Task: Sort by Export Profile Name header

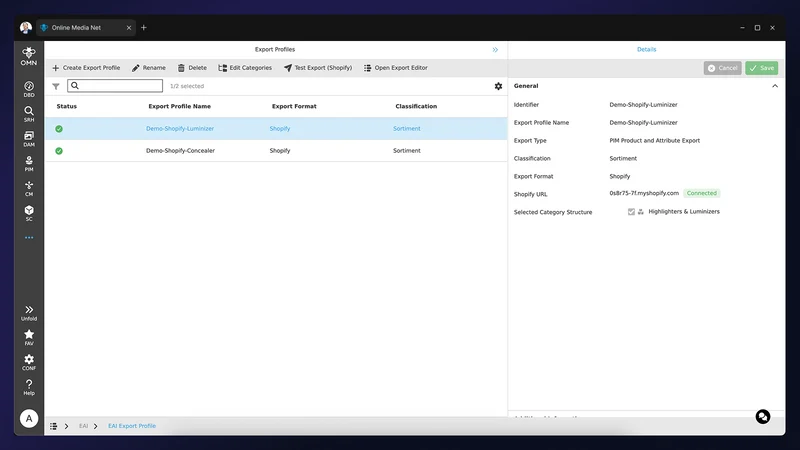Action: tap(180, 106)
